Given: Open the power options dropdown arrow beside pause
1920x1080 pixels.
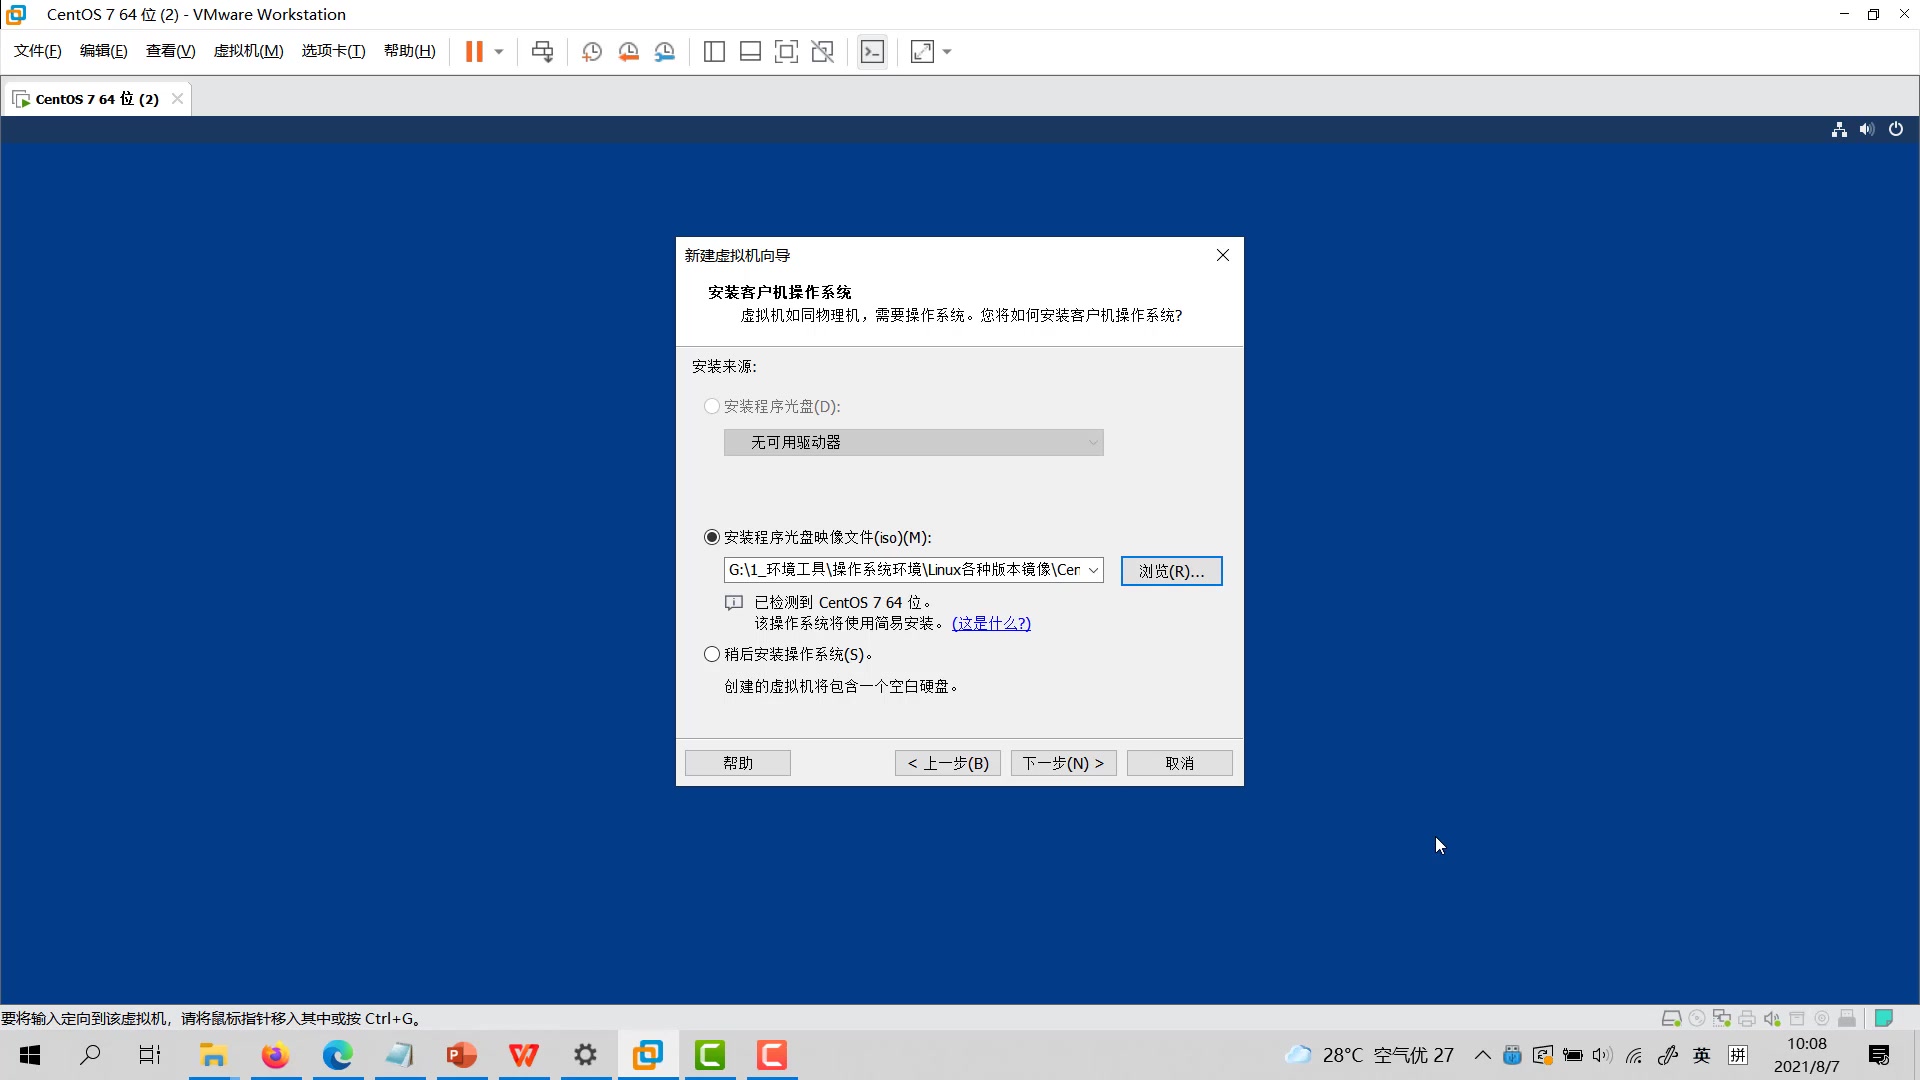Looking at the screenshot, I should point(499,52).
